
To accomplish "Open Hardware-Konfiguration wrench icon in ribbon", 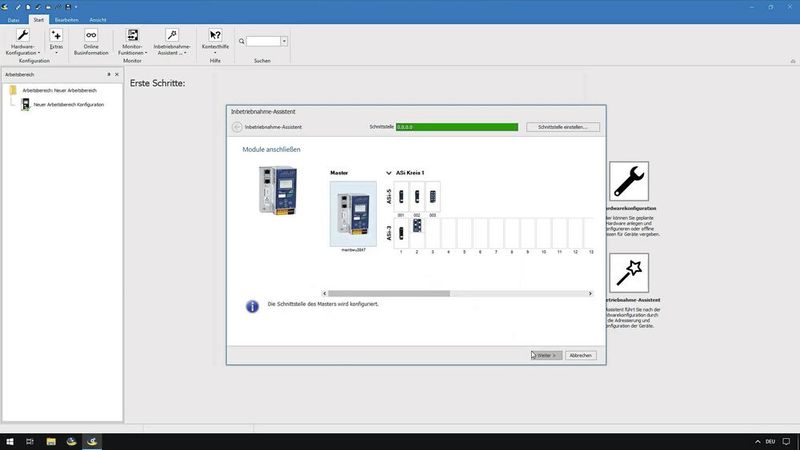I will [22, 35].
